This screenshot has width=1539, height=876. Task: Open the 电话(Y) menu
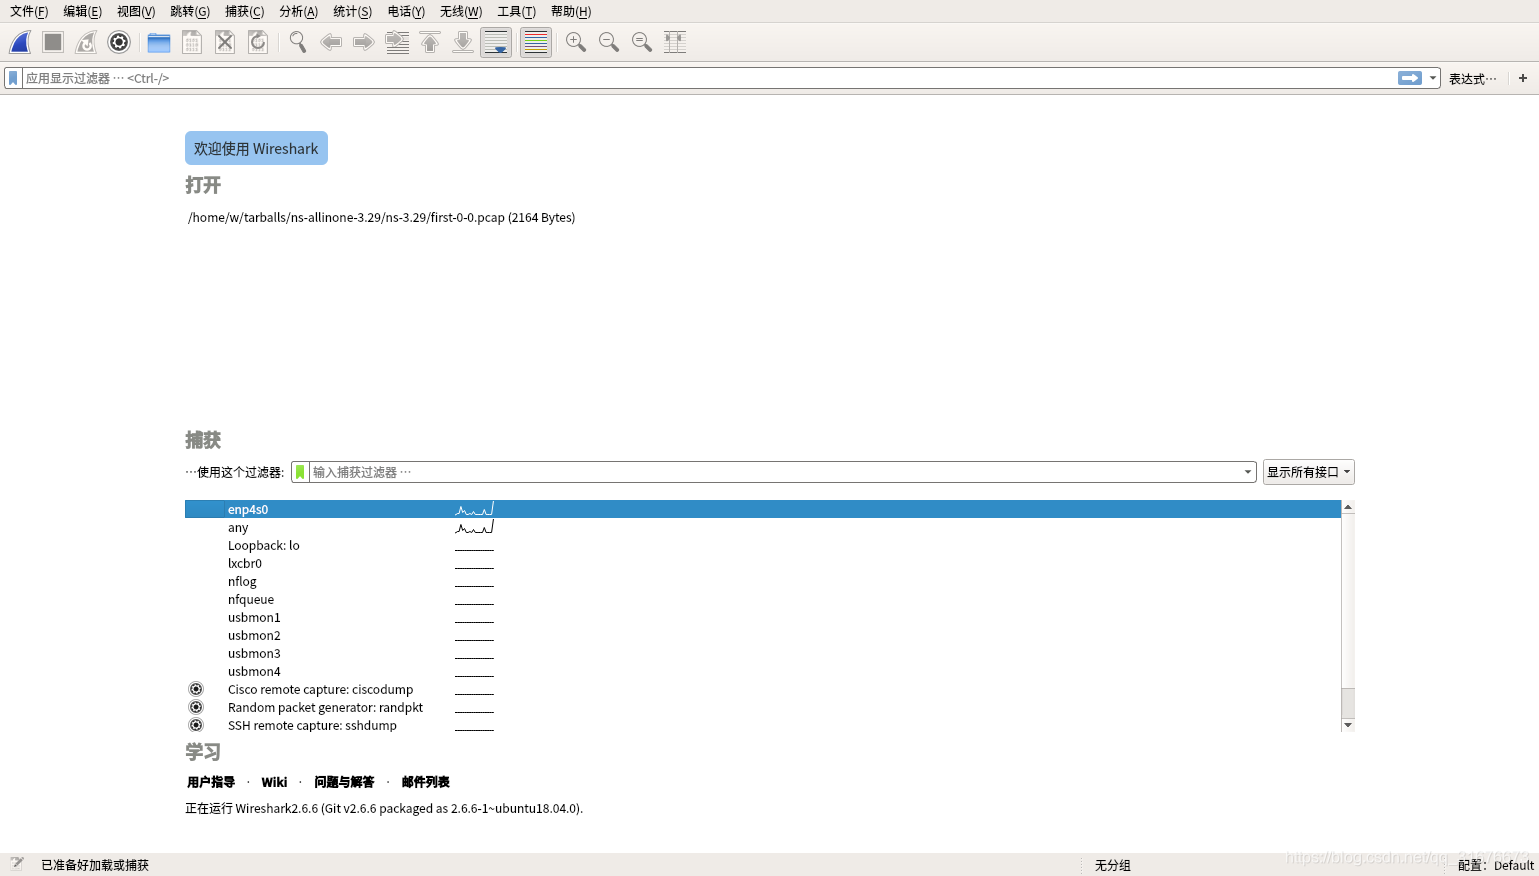[x=406, y=11]
